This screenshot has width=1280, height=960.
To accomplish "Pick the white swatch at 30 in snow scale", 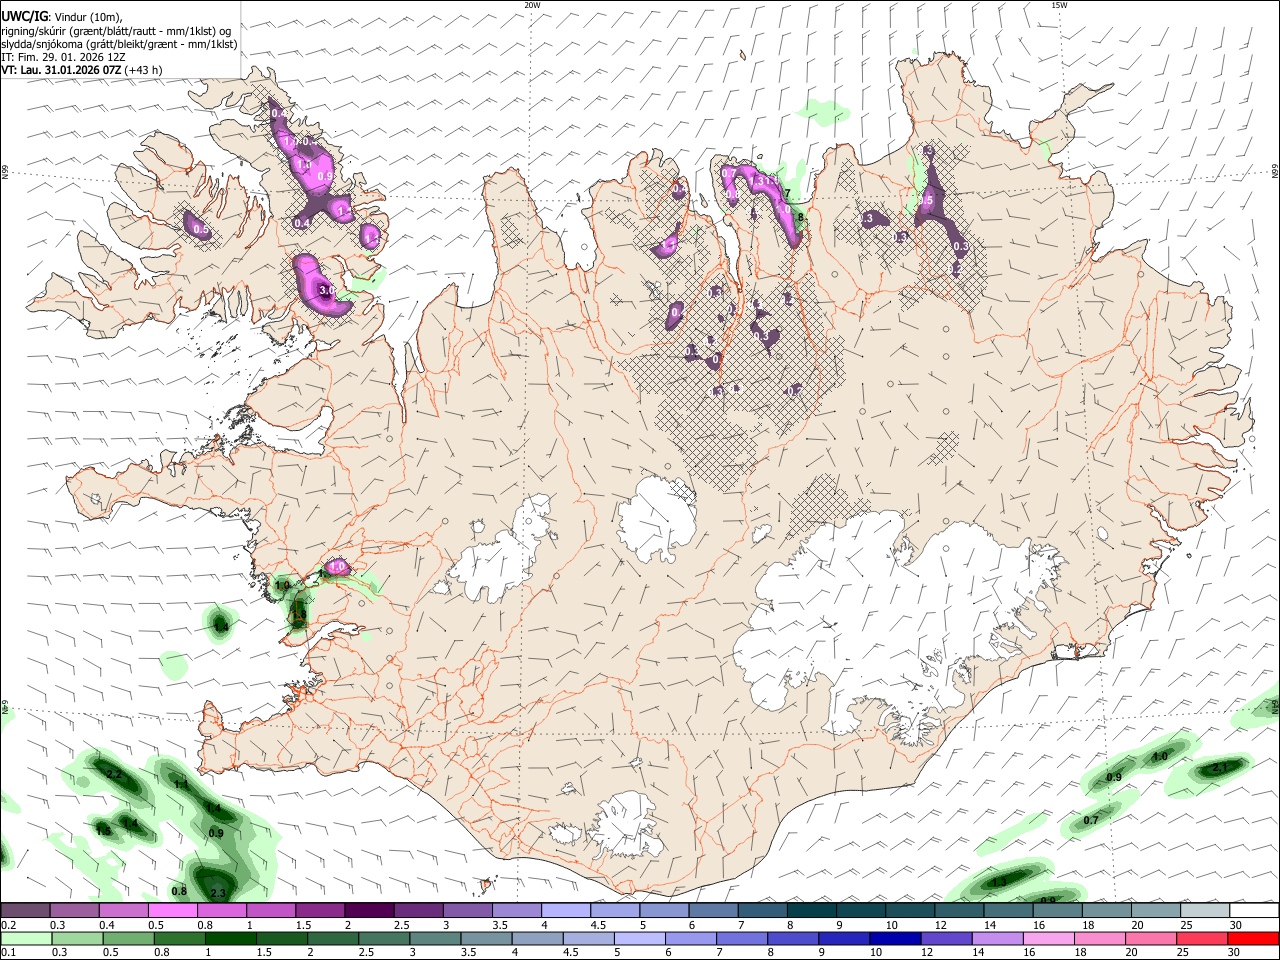I will point(1255,911).
